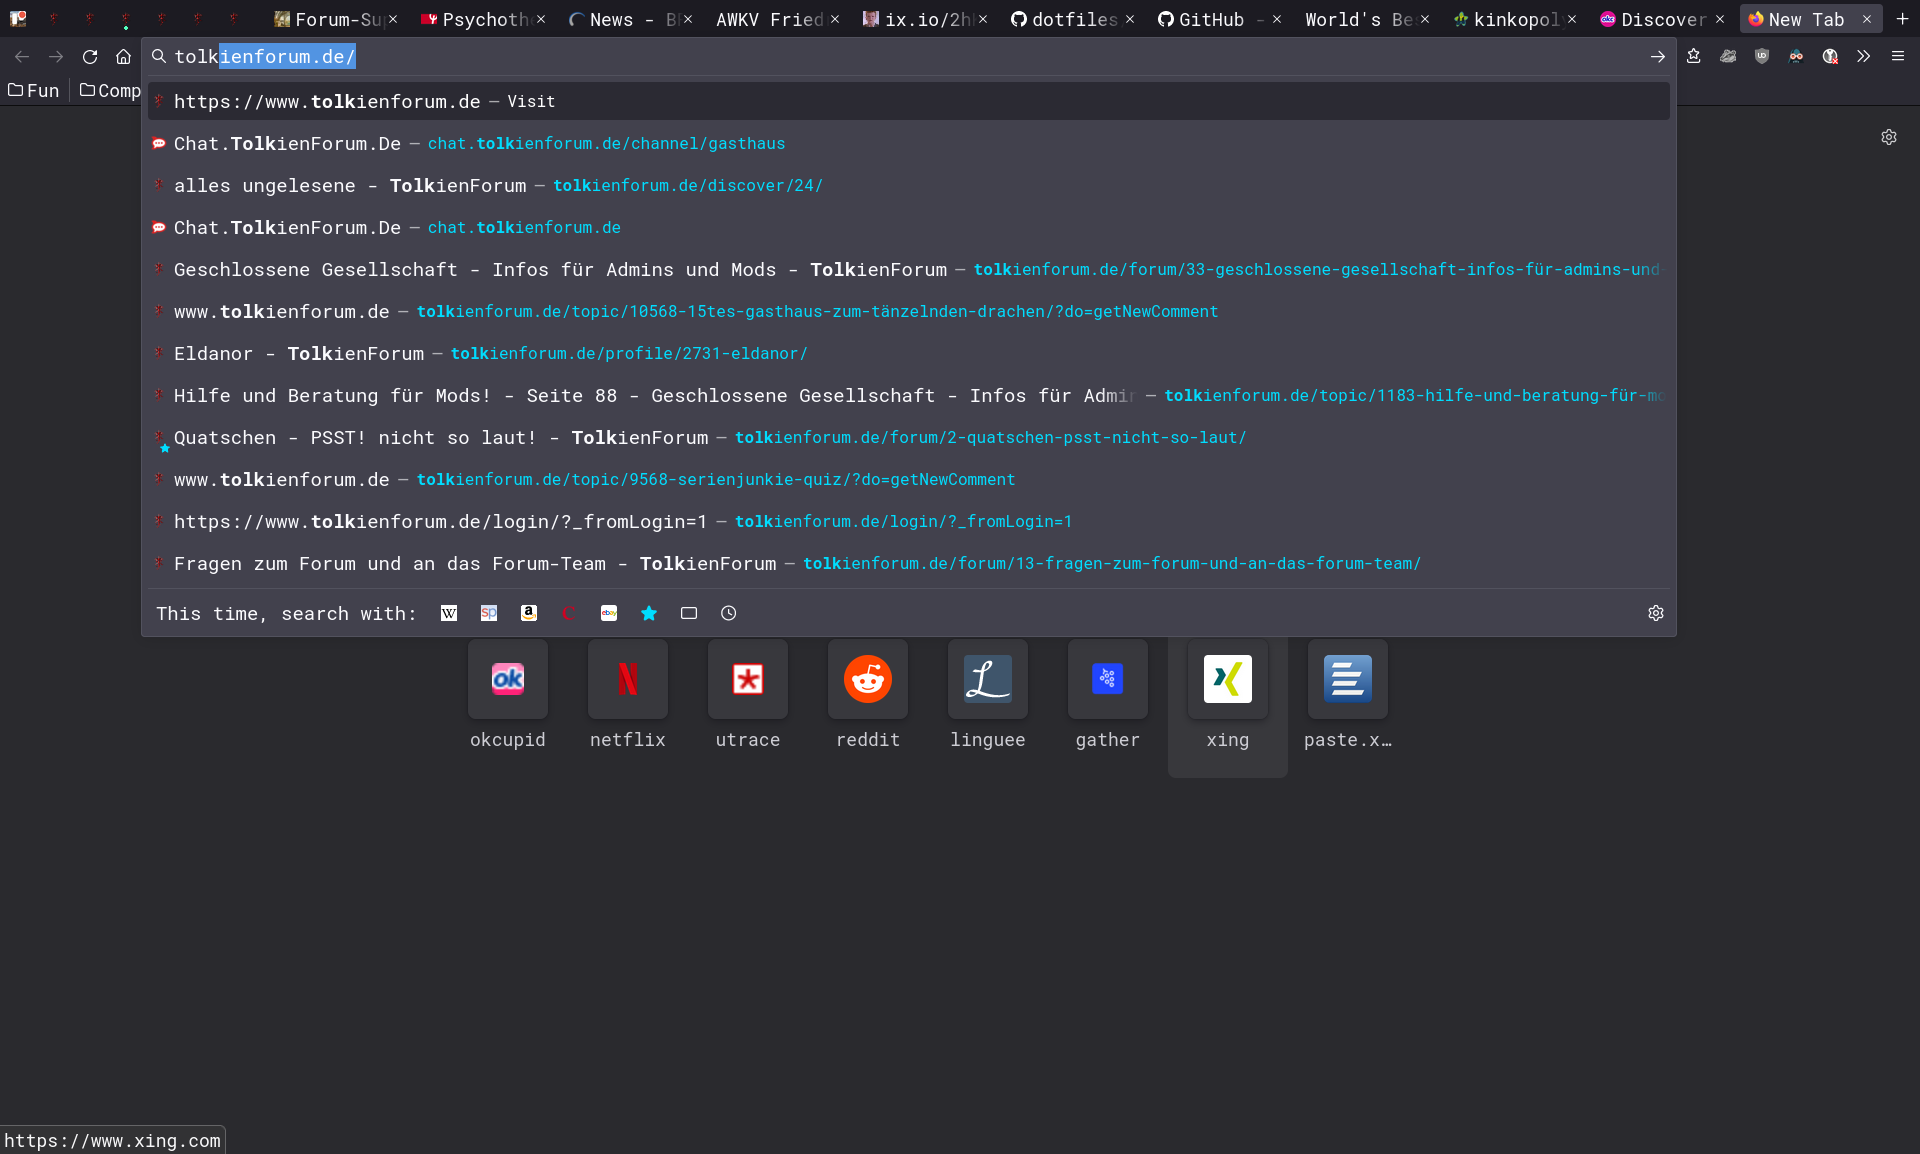
Task: Open a new tab with plus button
Action: pyautogui.click(x=1902, y=19)
